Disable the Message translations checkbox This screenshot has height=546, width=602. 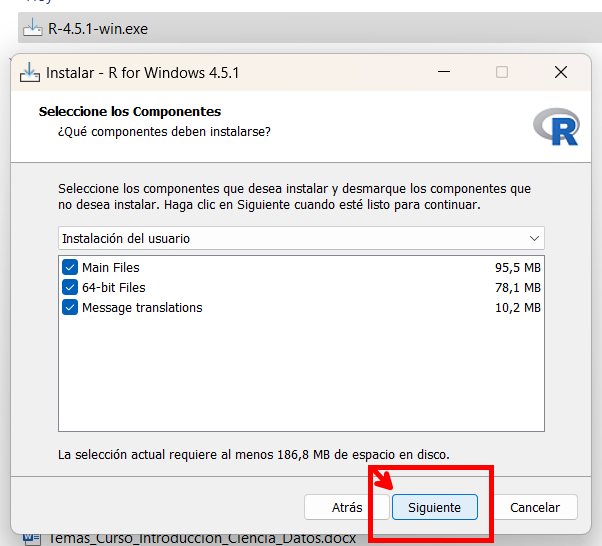[70, 307]
